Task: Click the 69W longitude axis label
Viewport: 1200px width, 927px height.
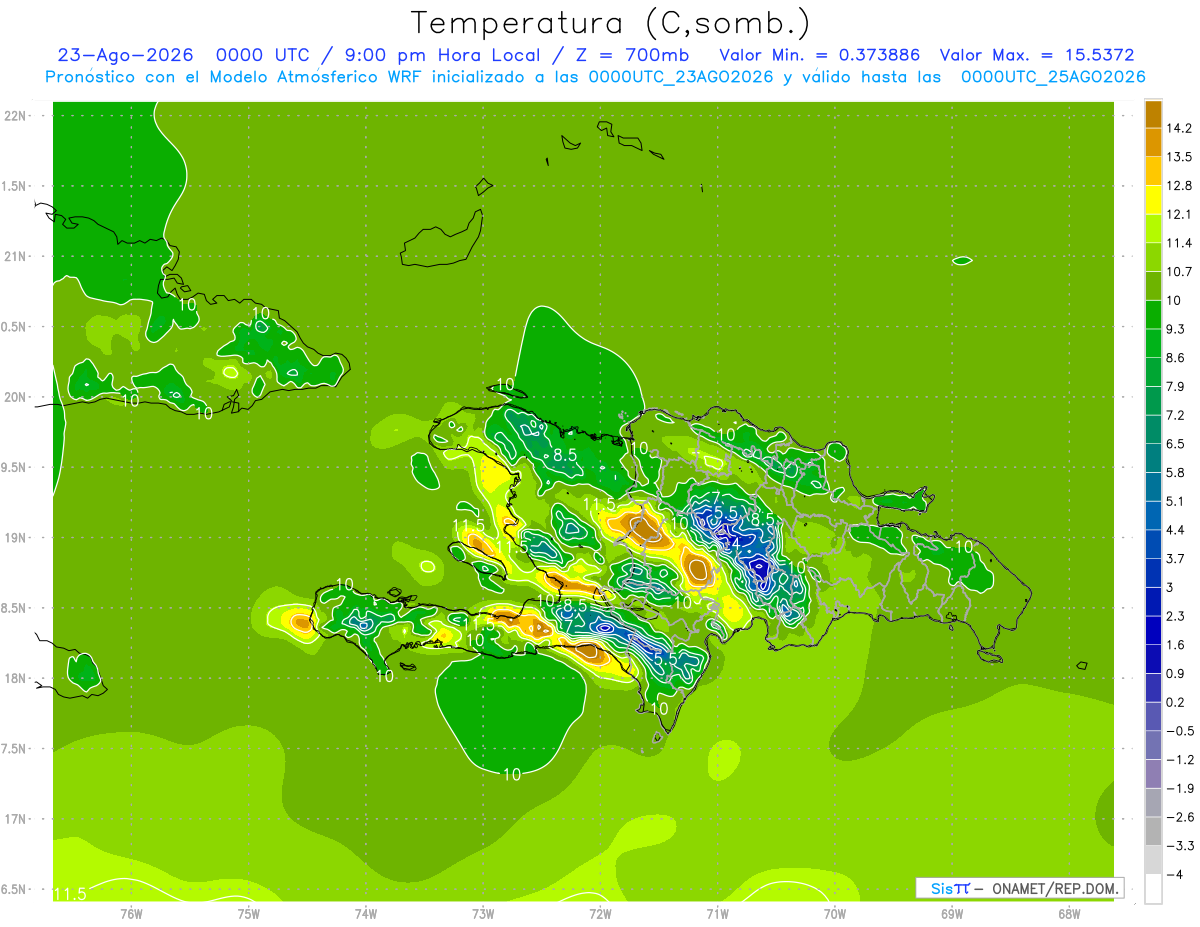Action: [x=952, y=914]
